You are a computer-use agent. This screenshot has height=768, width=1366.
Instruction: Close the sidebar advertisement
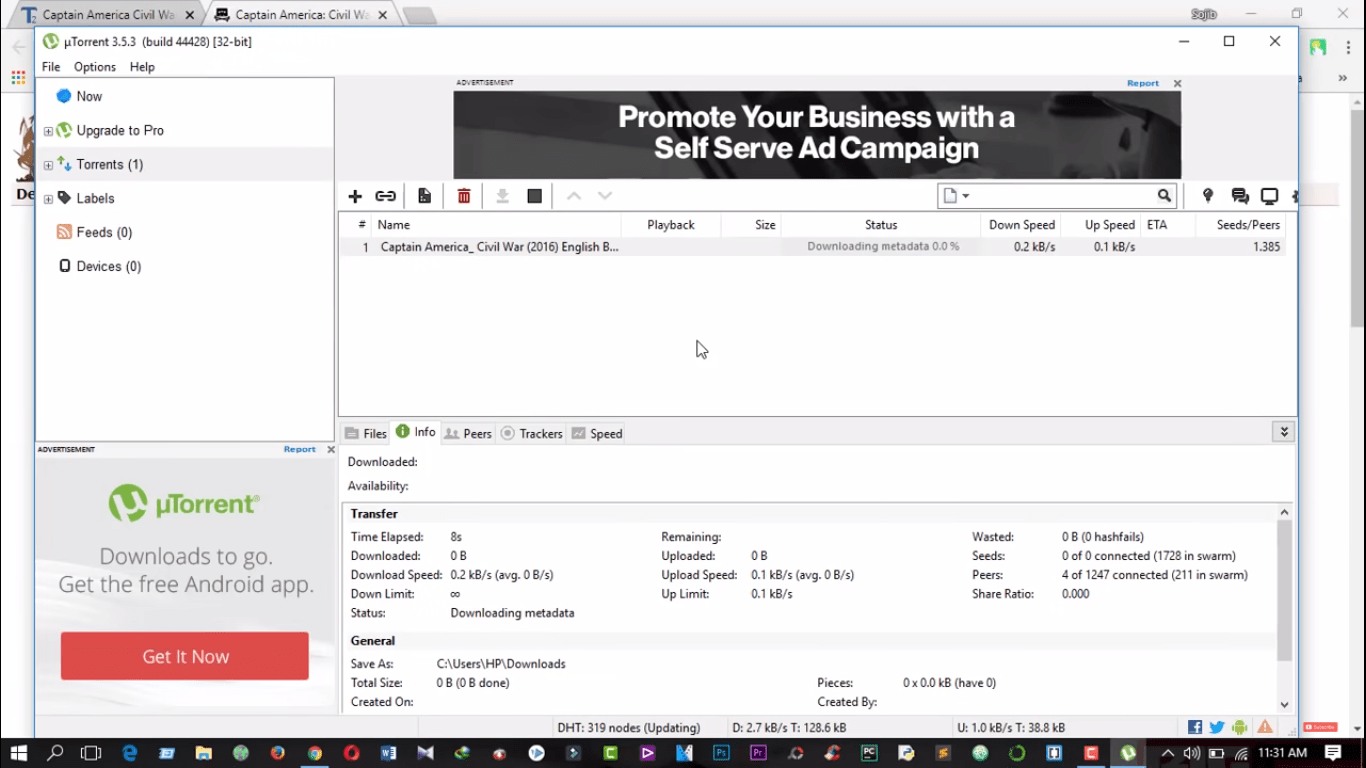coord(331,449)
